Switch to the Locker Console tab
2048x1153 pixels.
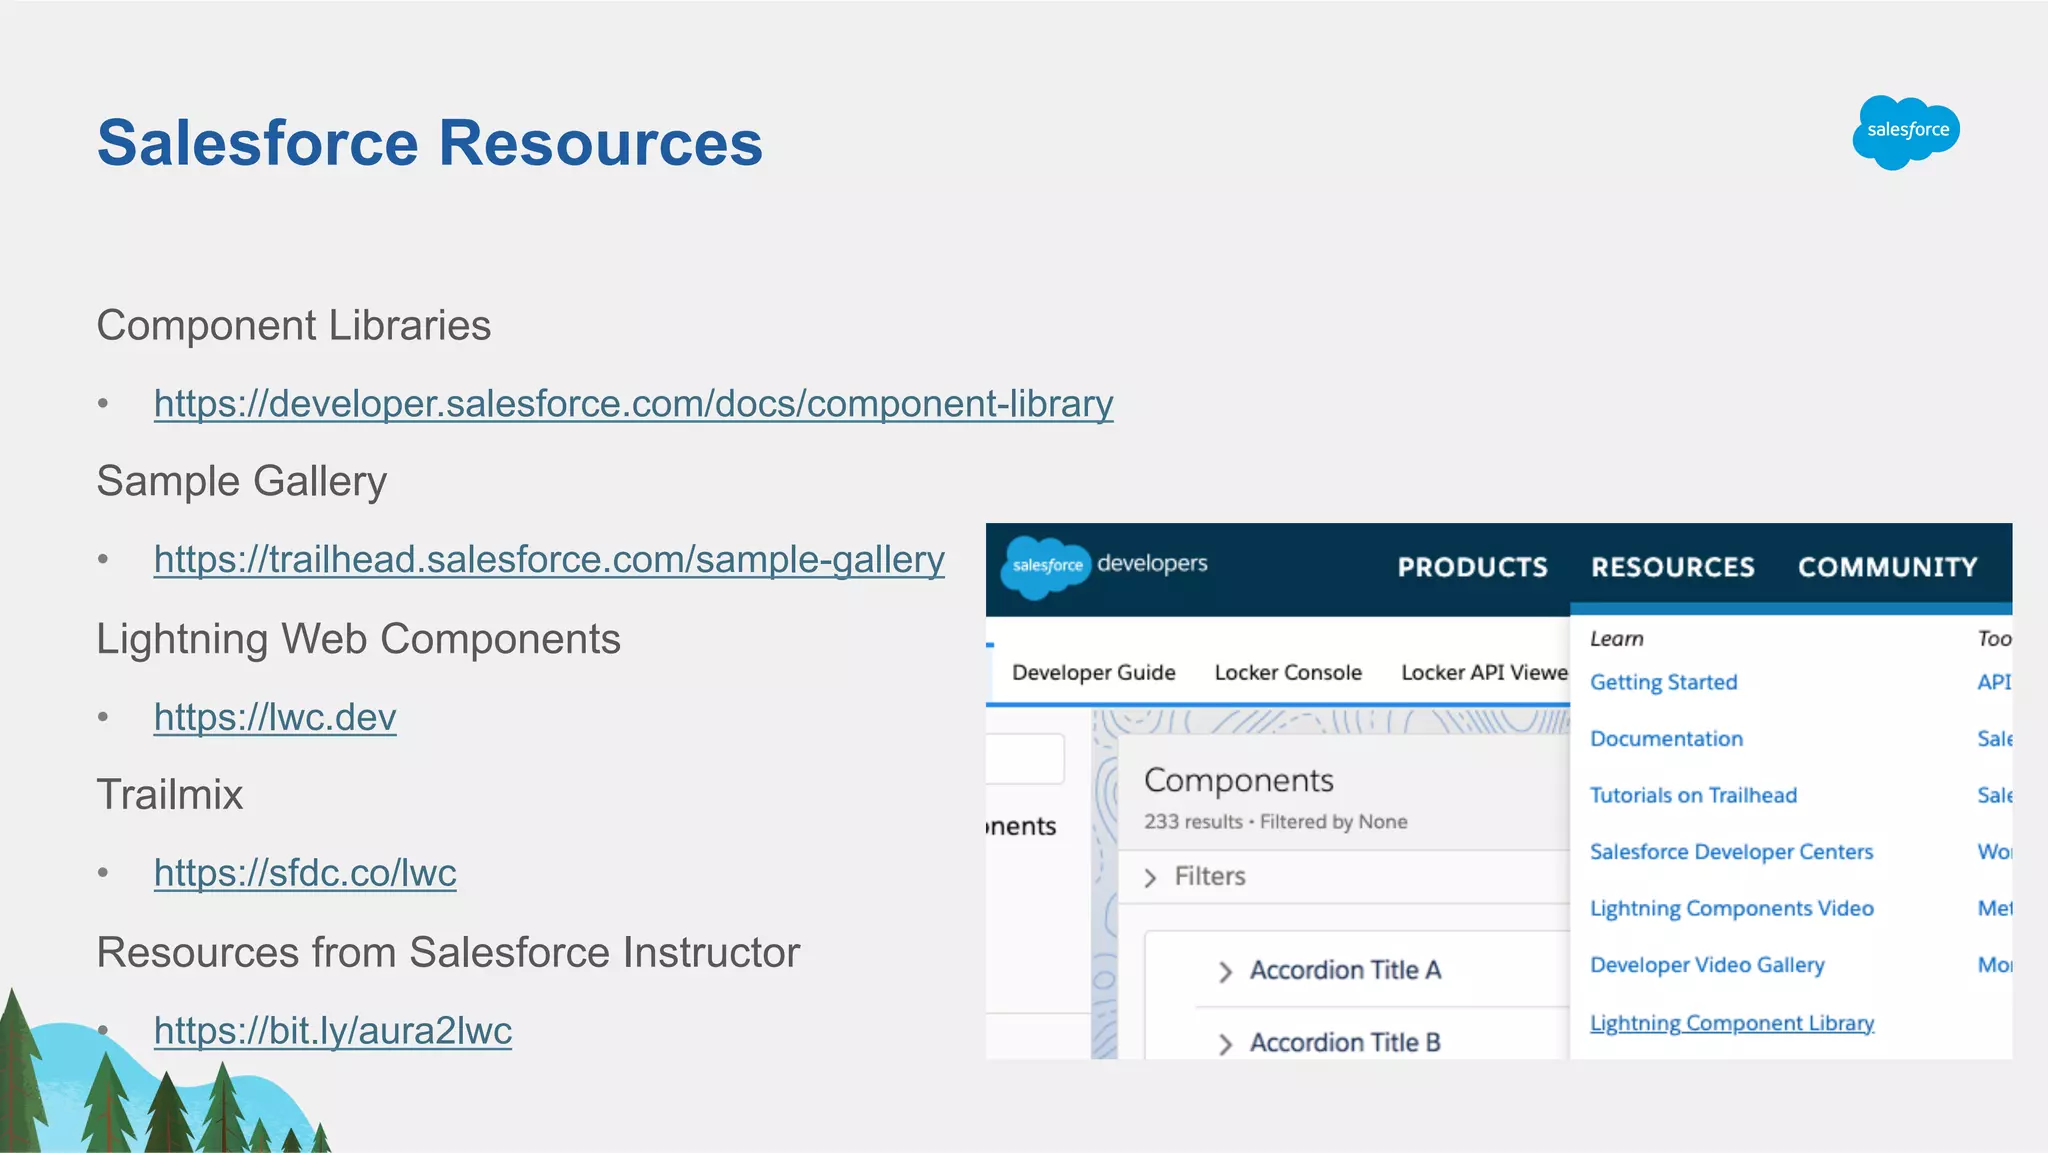[1288, 672]
